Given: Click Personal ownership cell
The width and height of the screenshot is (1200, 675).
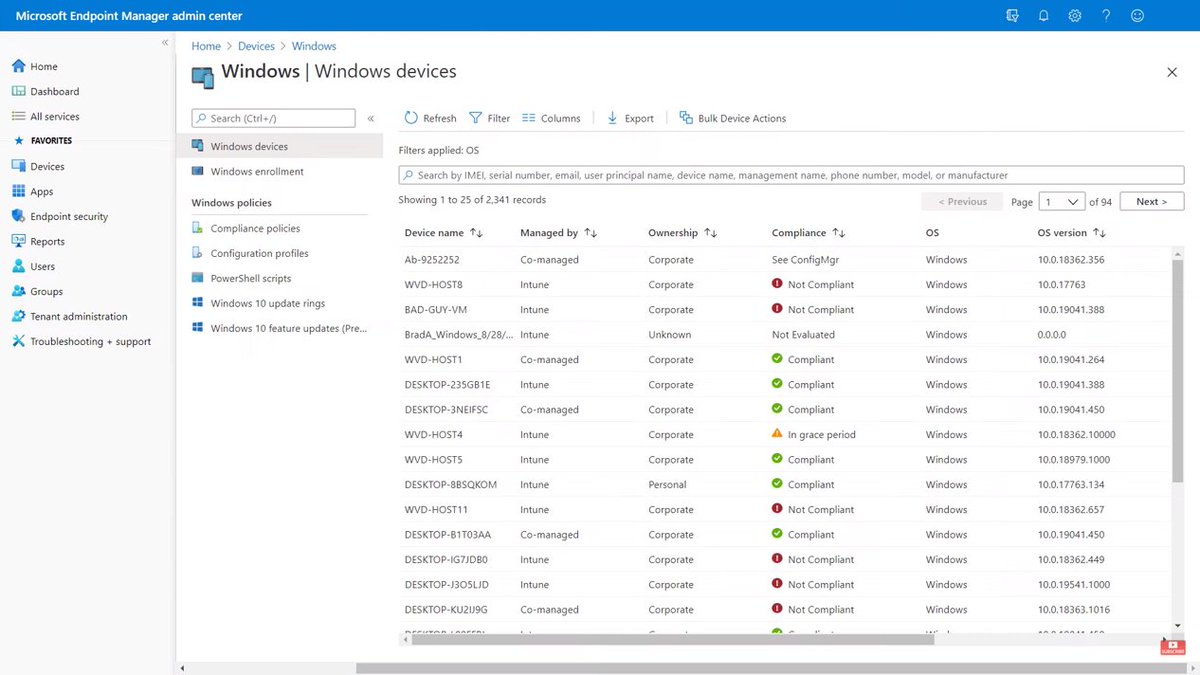Looking at the screenshot, I should pos(667,485).
